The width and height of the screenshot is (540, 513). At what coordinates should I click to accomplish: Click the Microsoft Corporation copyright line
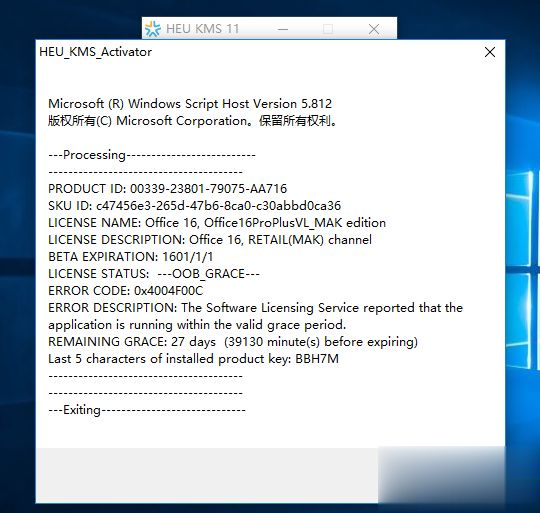point(192,121)
